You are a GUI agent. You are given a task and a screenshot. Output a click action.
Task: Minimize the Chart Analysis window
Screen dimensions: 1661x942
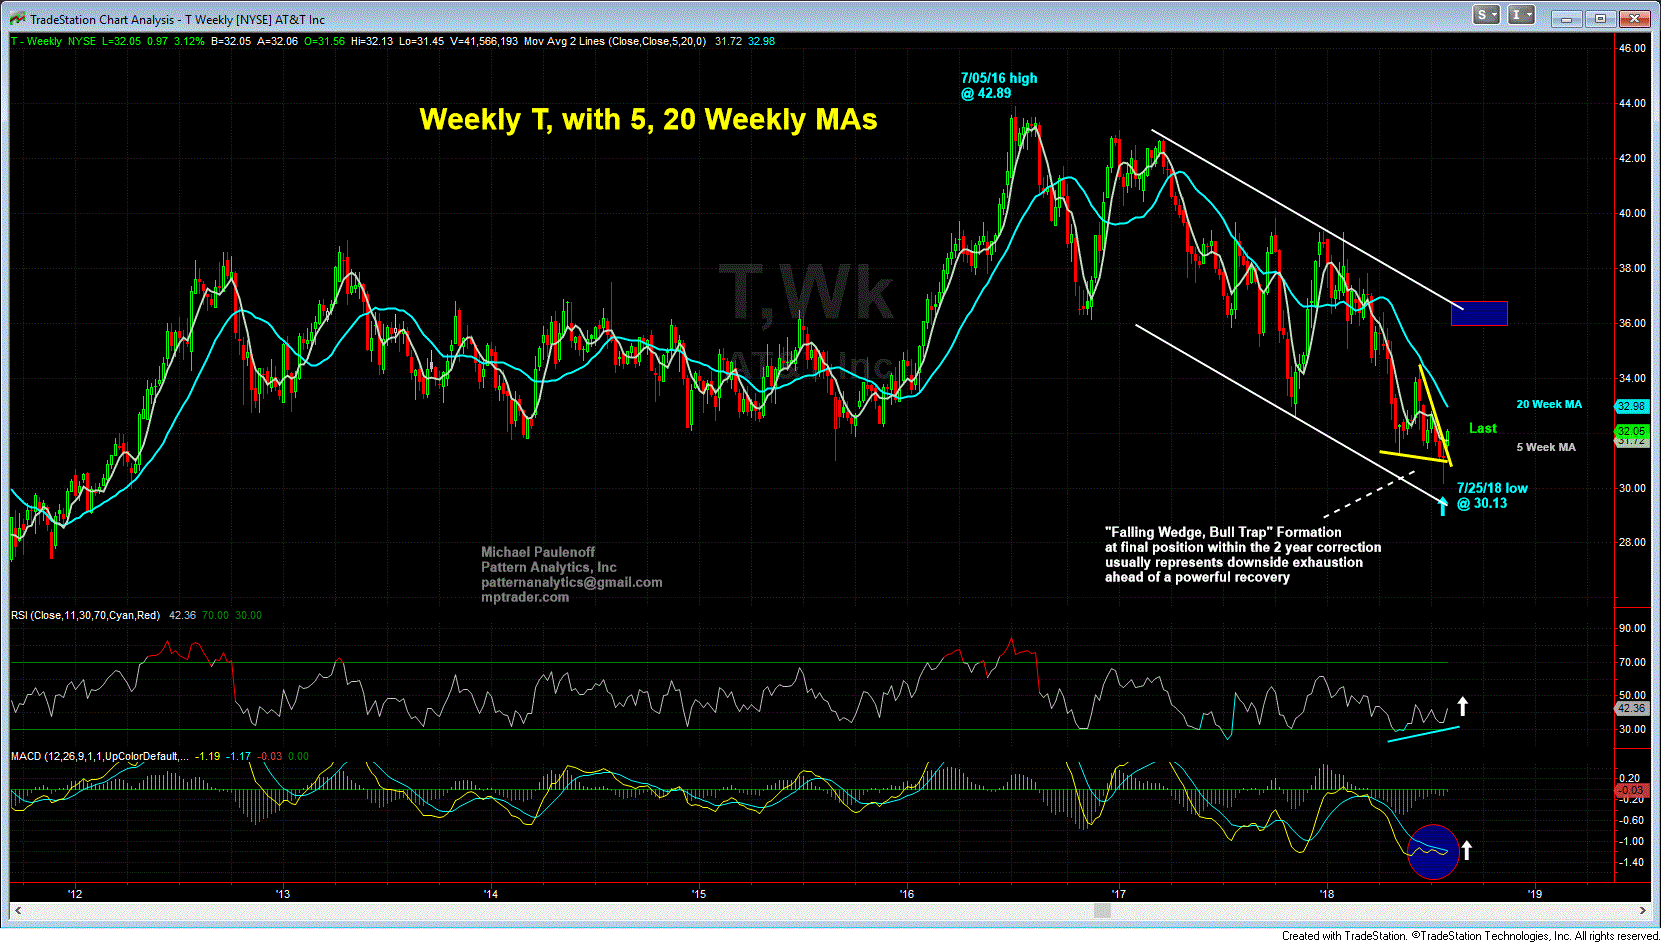(1566, 19)
